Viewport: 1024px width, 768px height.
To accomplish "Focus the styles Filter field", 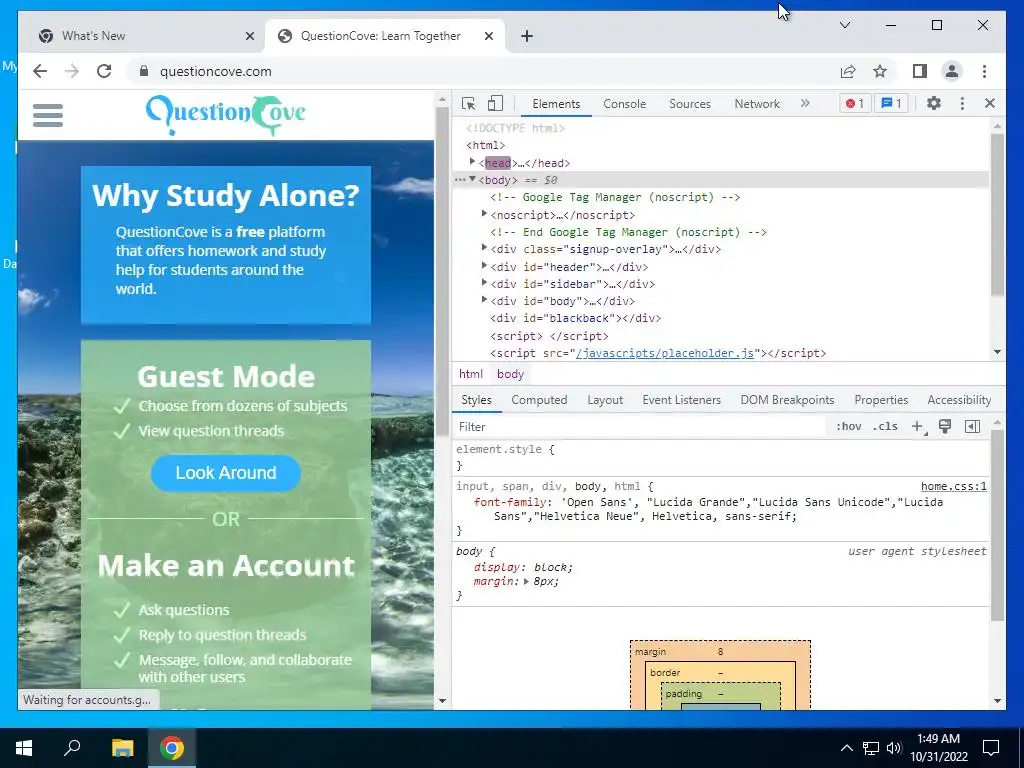I will [x=640, y=426].
